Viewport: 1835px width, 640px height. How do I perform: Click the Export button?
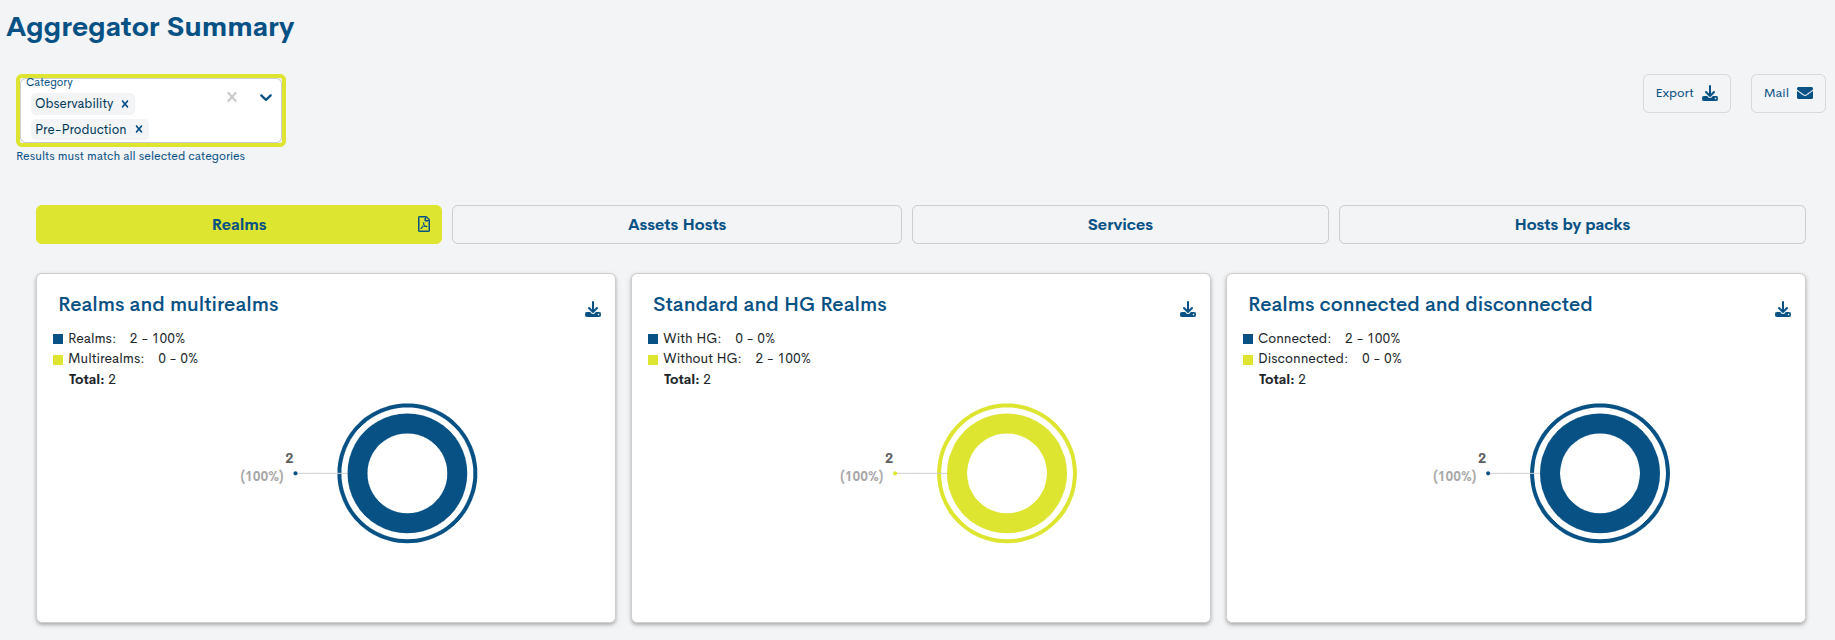coord(1687,93)
